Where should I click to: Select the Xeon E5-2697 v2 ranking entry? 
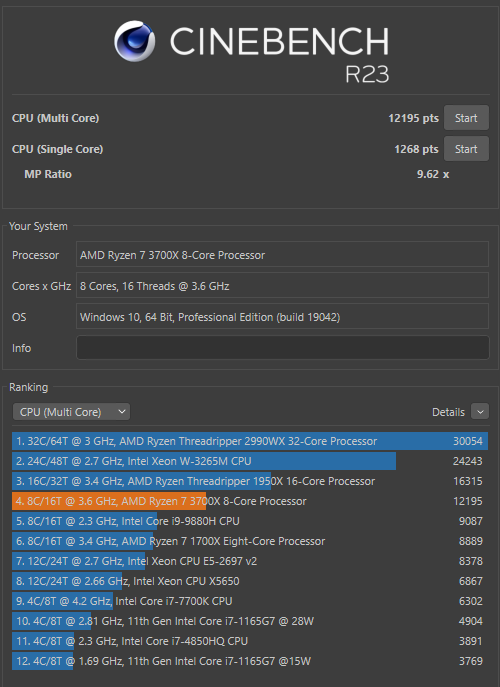tap(250, 561)
